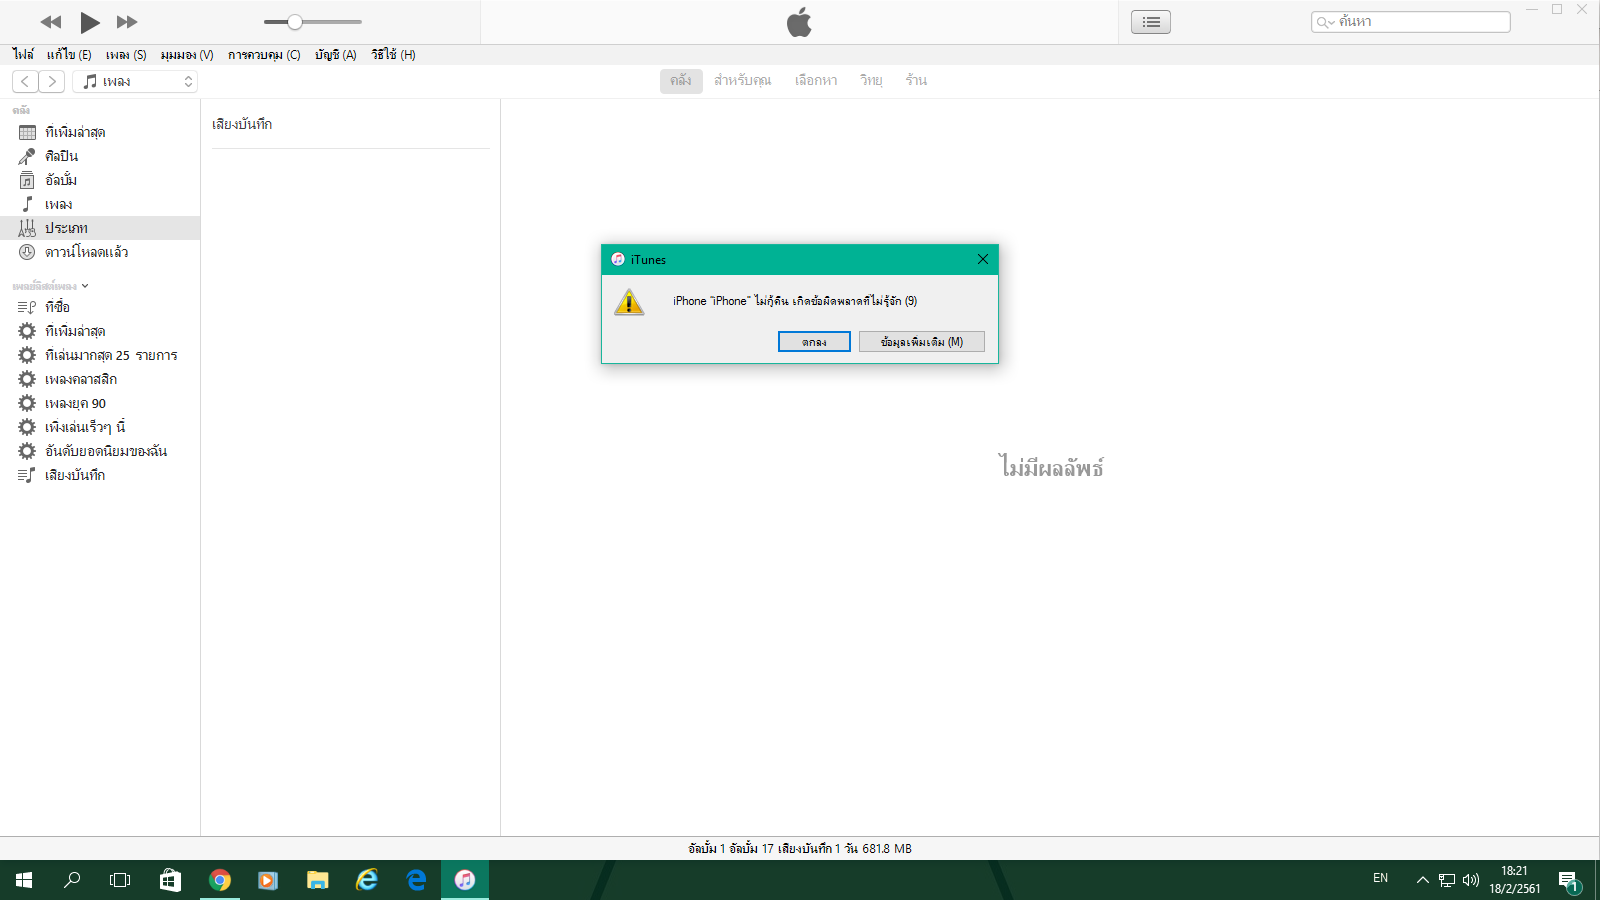Open the มุมมอง (V) menu
This screenshot has height=900, width=1600.
[187, 55]
